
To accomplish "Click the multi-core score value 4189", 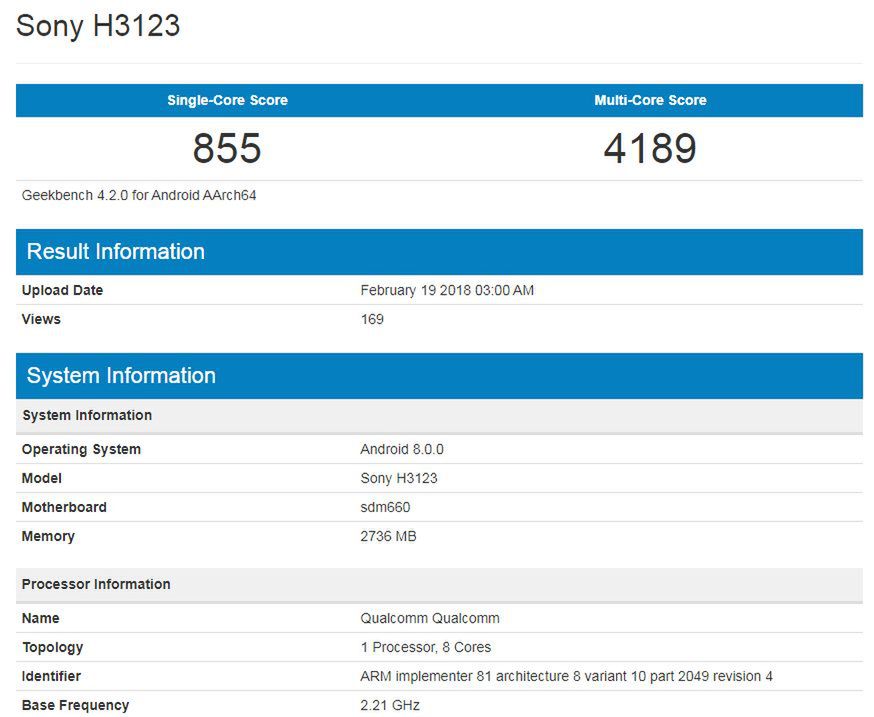I will [650, 148].
